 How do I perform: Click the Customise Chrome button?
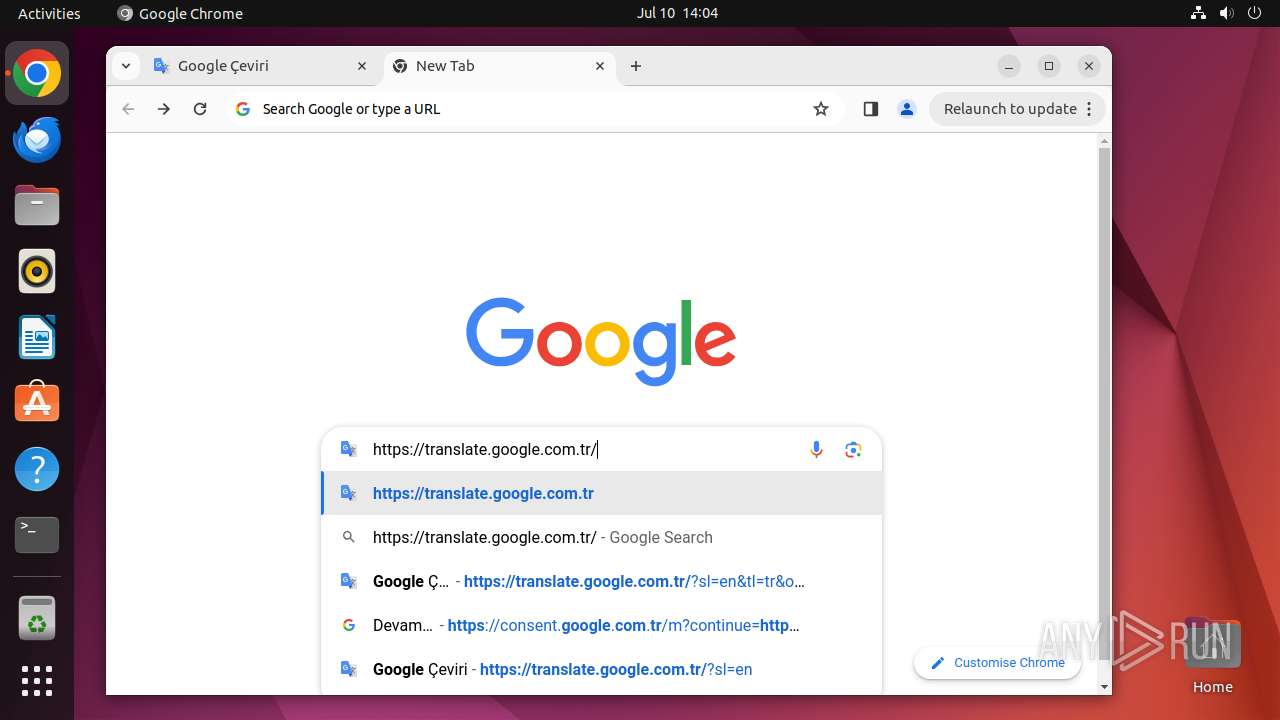pyautogui.click(x=997, y=662)
